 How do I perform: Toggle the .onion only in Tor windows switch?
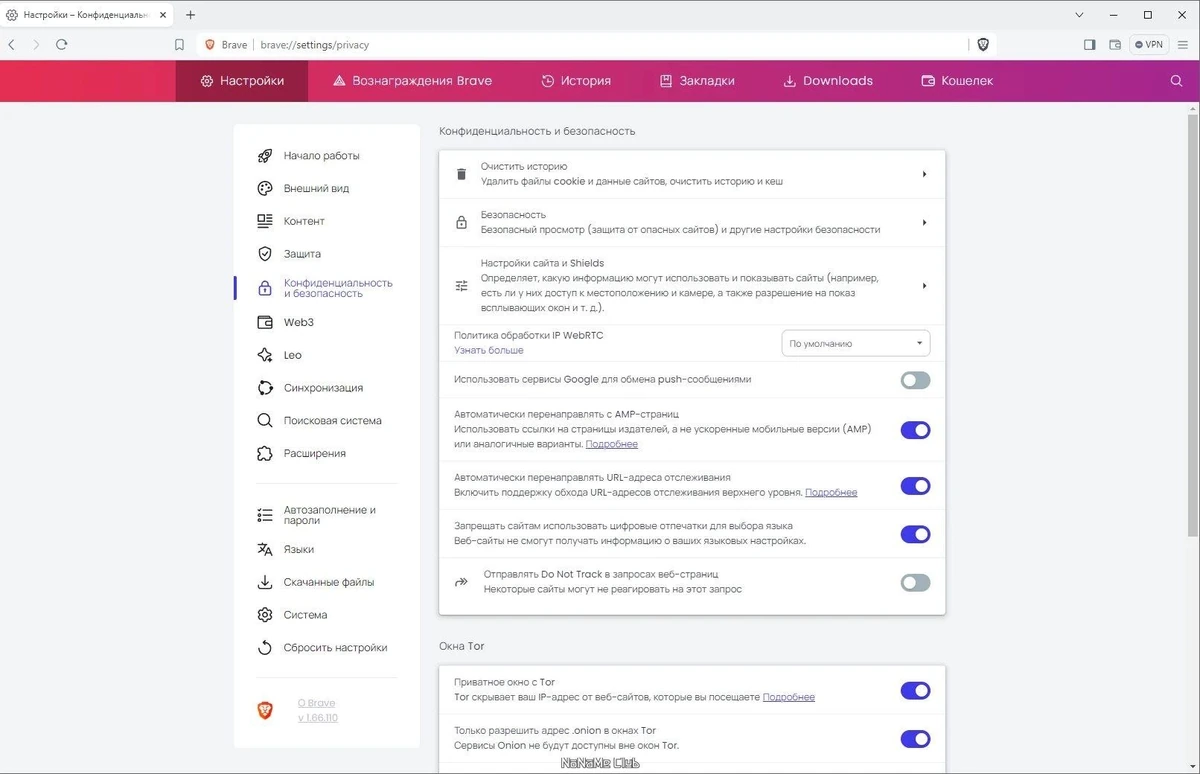click(x=915, y=739)
